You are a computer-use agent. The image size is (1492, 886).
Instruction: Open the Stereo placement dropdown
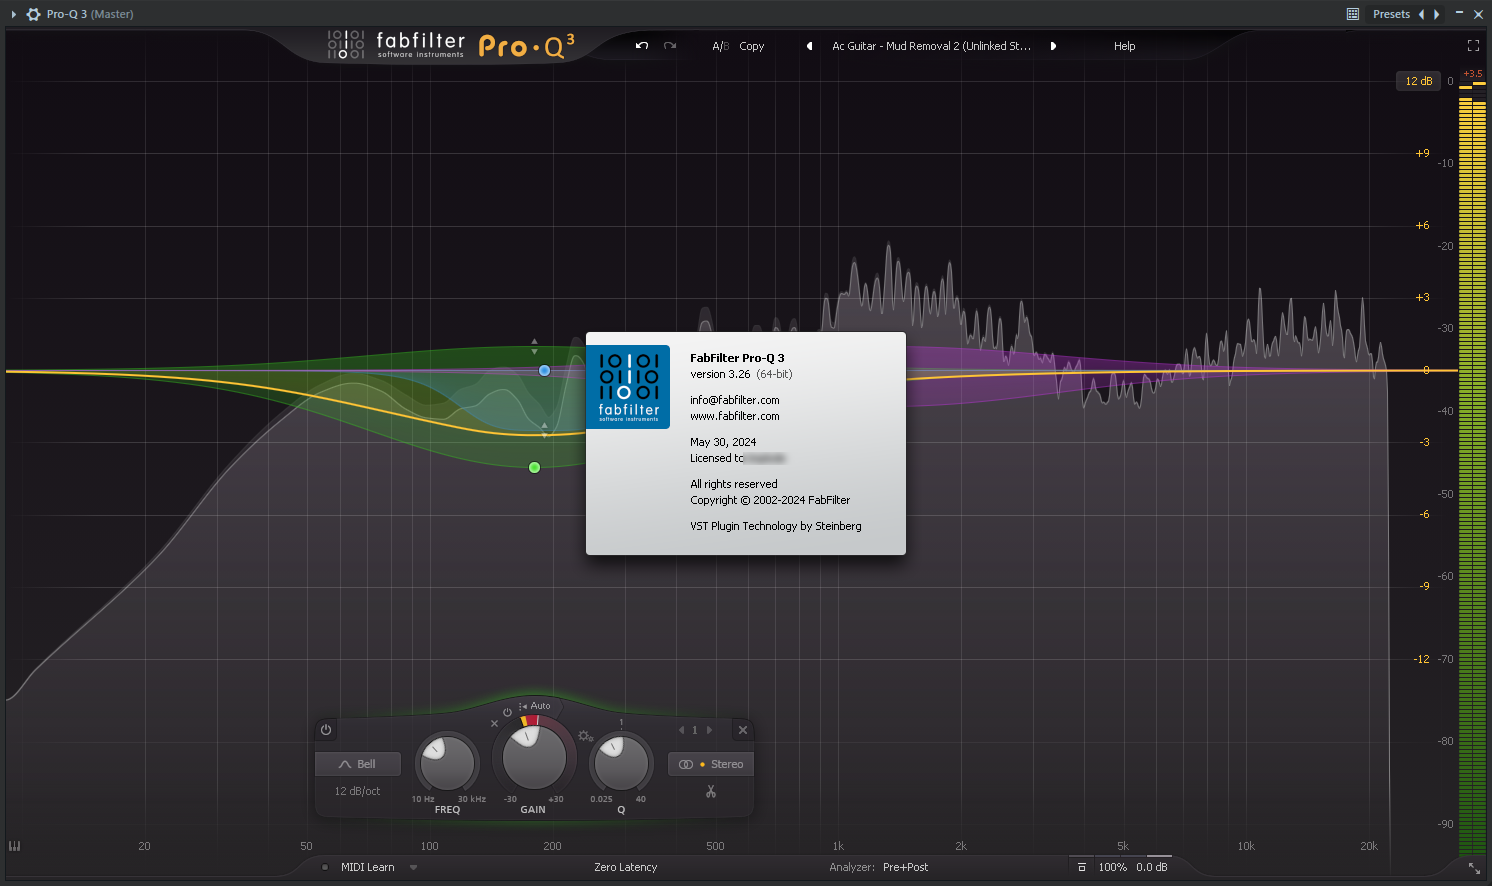tap(711, 764)
